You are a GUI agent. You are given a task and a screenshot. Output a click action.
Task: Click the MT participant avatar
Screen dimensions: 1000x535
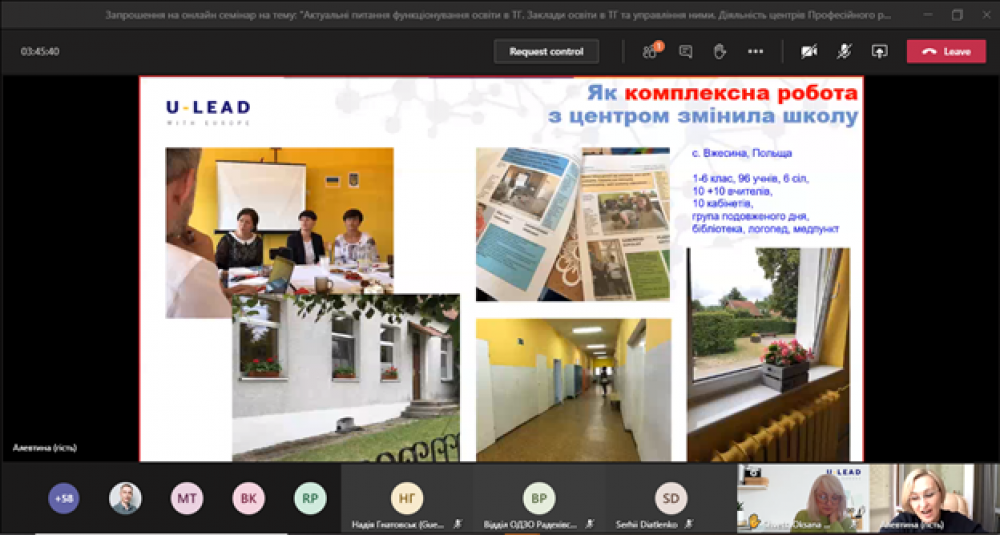pos(187,498)
